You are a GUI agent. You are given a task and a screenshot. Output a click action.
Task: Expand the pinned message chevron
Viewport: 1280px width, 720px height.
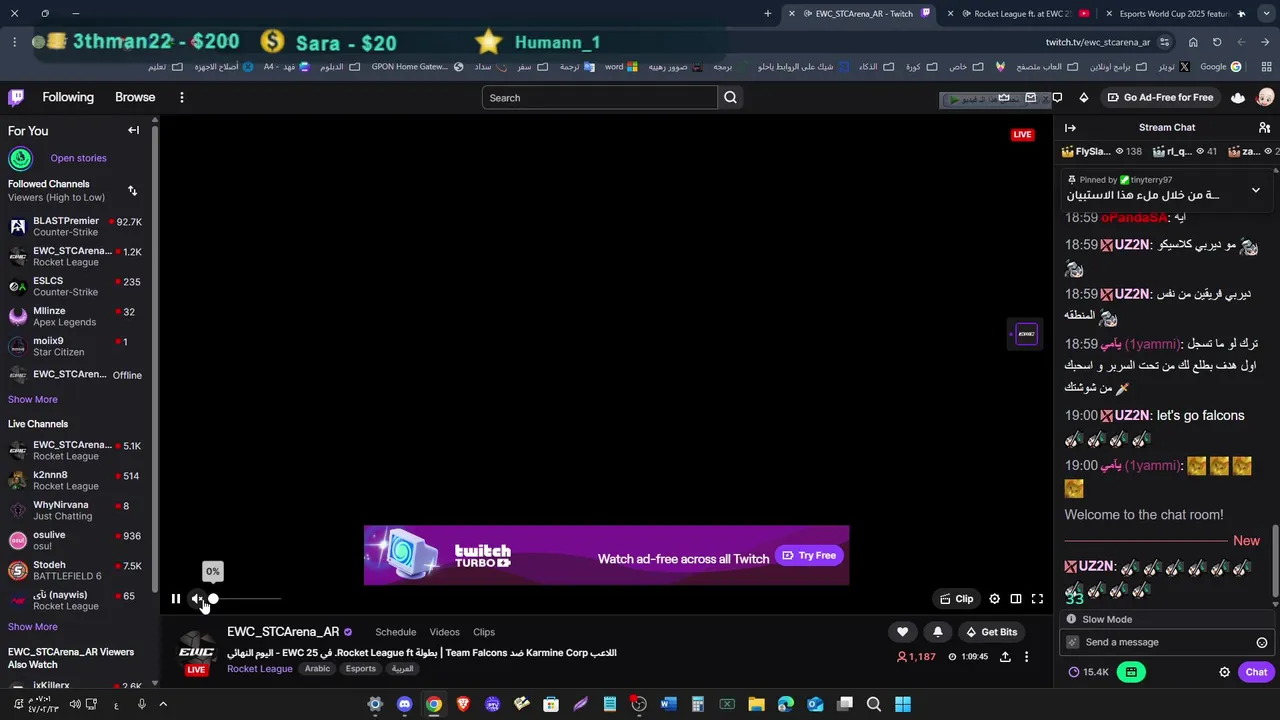click(x=1255, y=190)
